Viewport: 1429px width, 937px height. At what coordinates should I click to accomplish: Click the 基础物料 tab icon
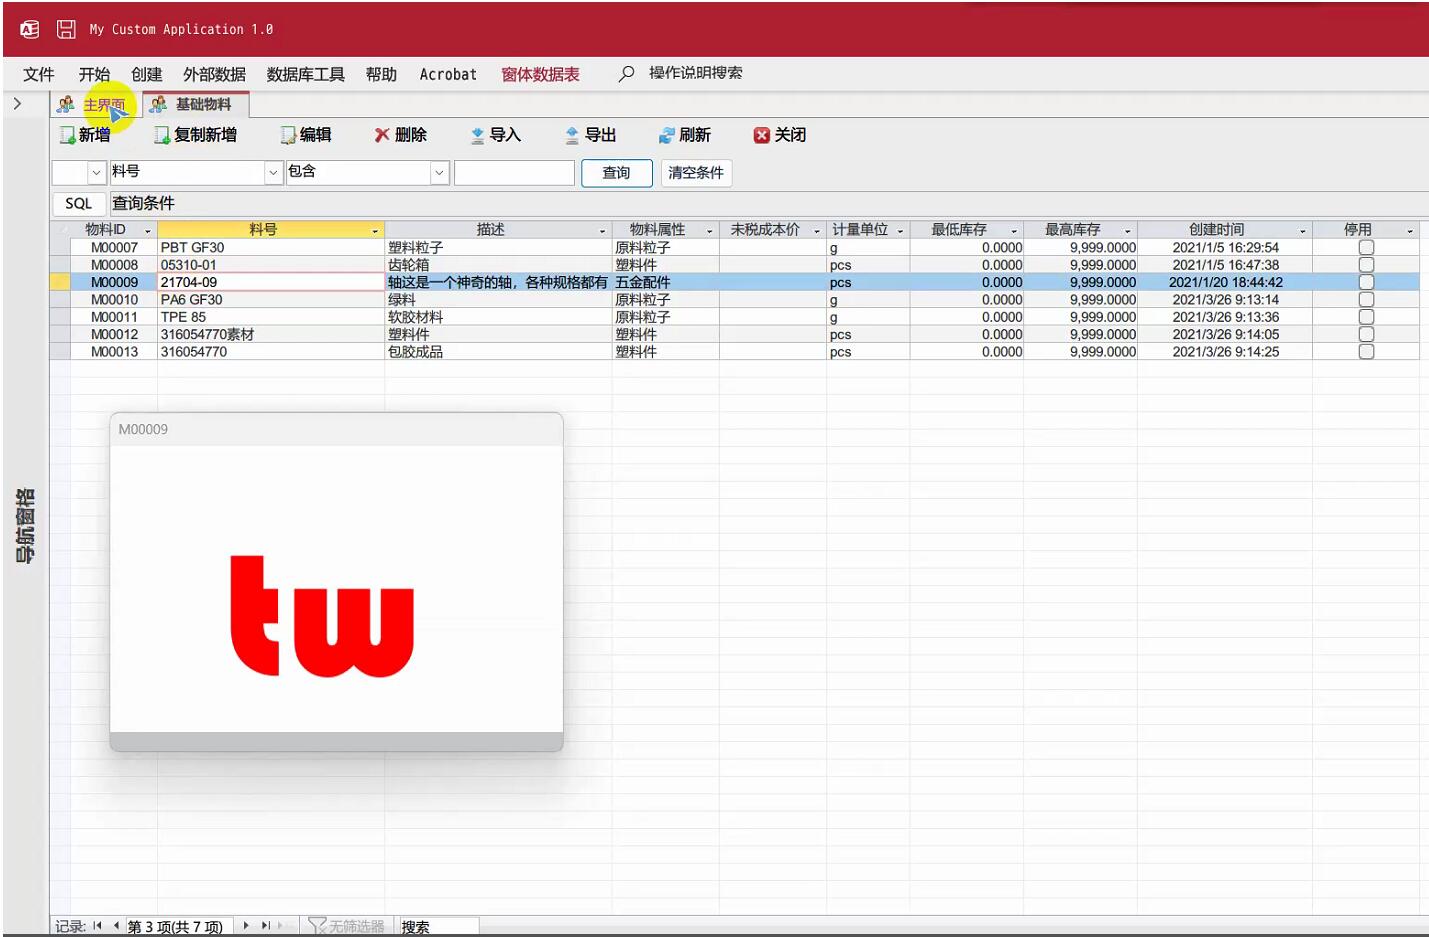pos(158,104)
